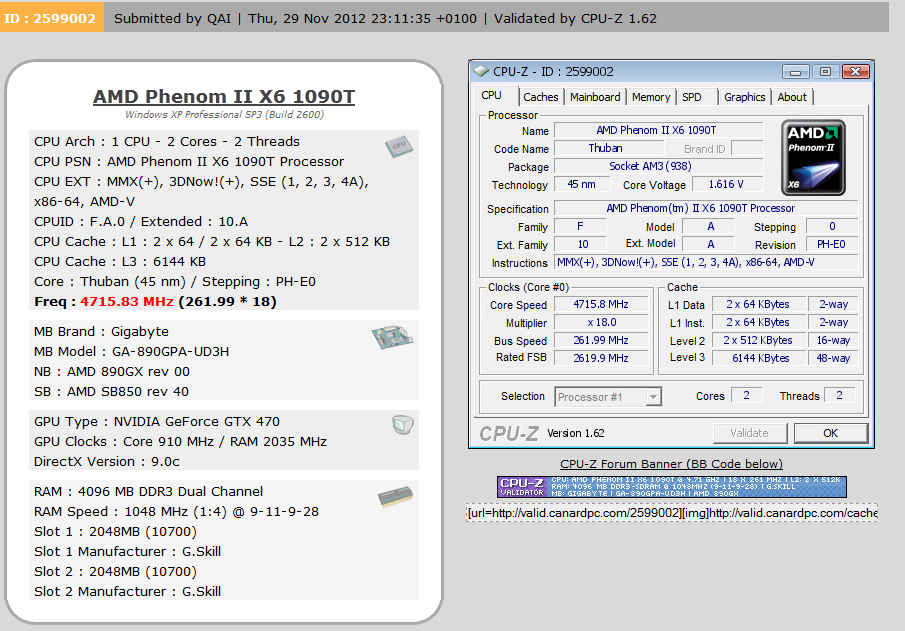905x631 pixels.
Task: Click the CPU-Z Validator forum banner image
Action: 672,487
